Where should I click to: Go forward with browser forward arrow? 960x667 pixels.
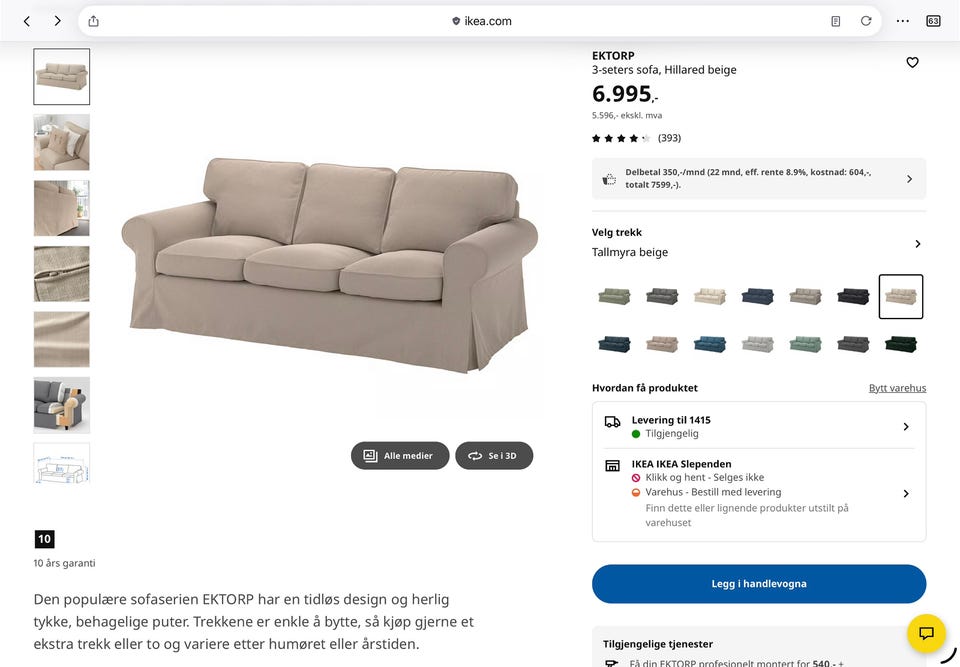58,21
